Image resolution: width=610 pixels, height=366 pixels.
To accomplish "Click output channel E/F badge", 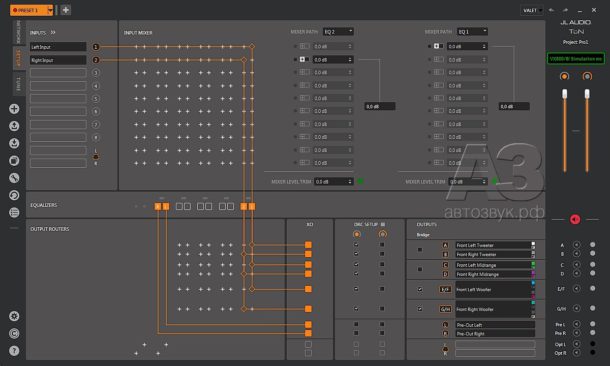I will [x=445, y=289].
